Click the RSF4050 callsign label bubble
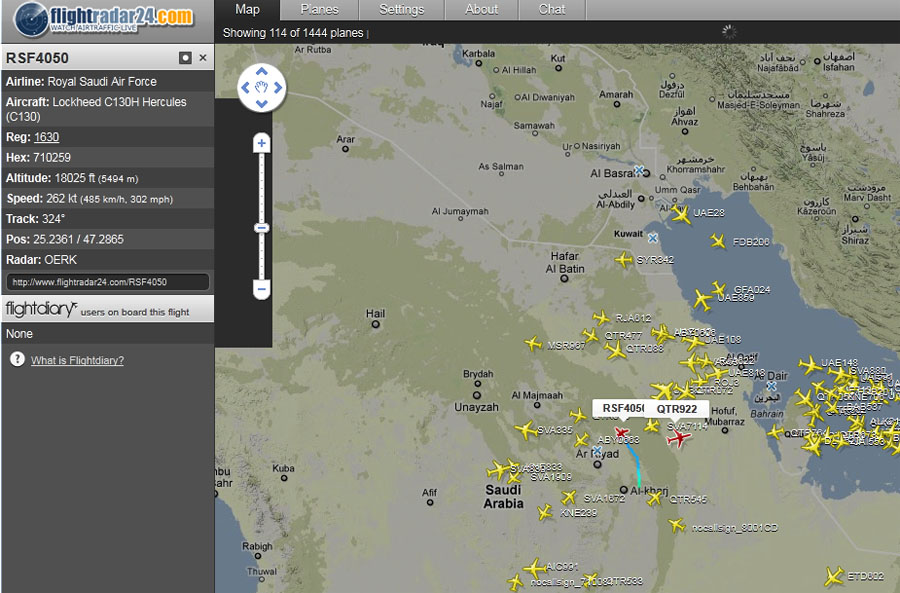Viewport: 900px width, 593px height. point(619,408)
